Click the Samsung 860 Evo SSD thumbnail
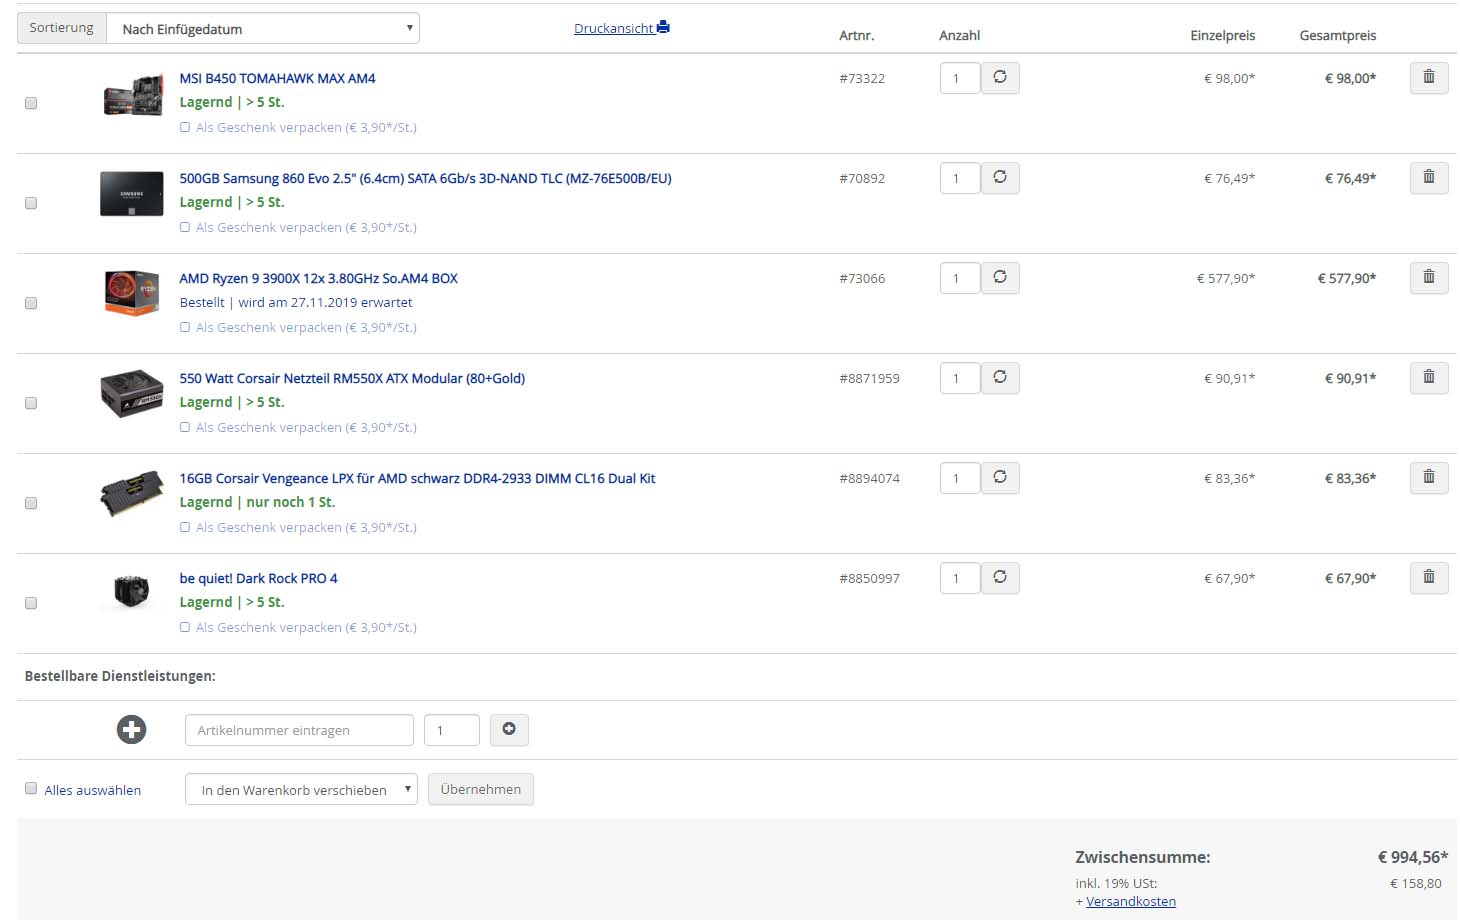 tap(132, 194)
